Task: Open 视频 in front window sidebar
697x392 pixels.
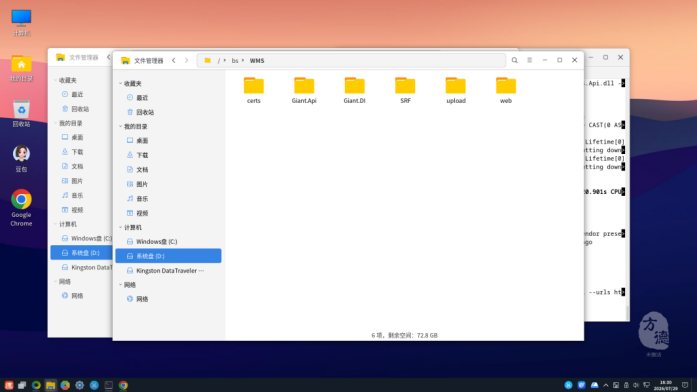Action: tap(168, 213)
